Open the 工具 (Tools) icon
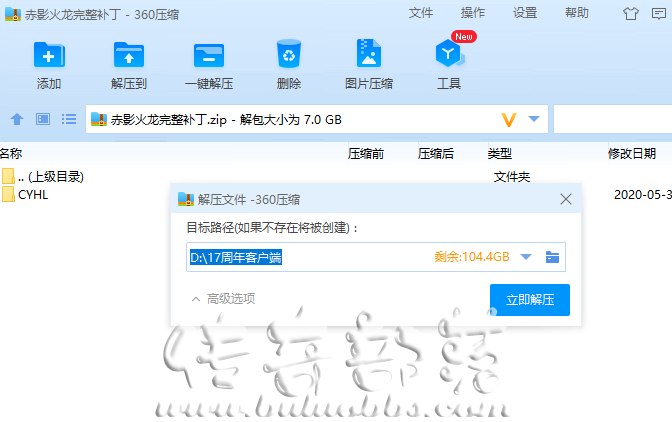 click(x=449, y=54)
